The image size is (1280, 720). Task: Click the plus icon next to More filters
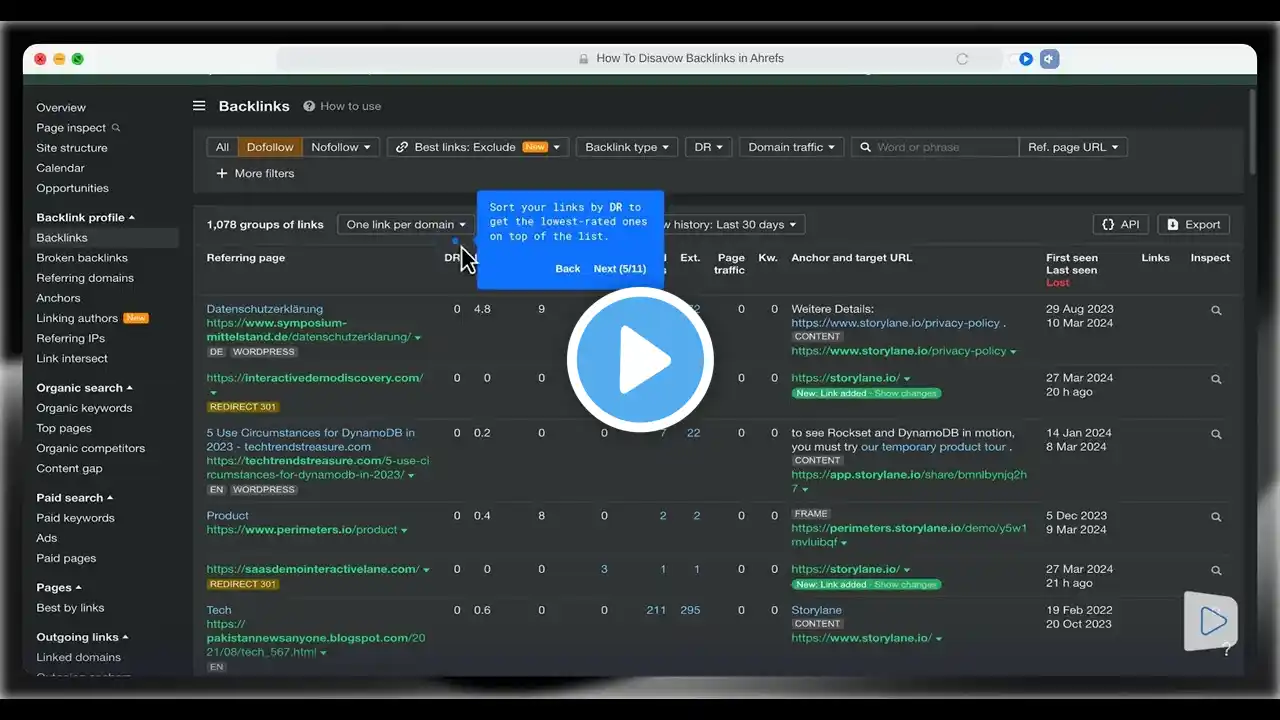point(222,174)
